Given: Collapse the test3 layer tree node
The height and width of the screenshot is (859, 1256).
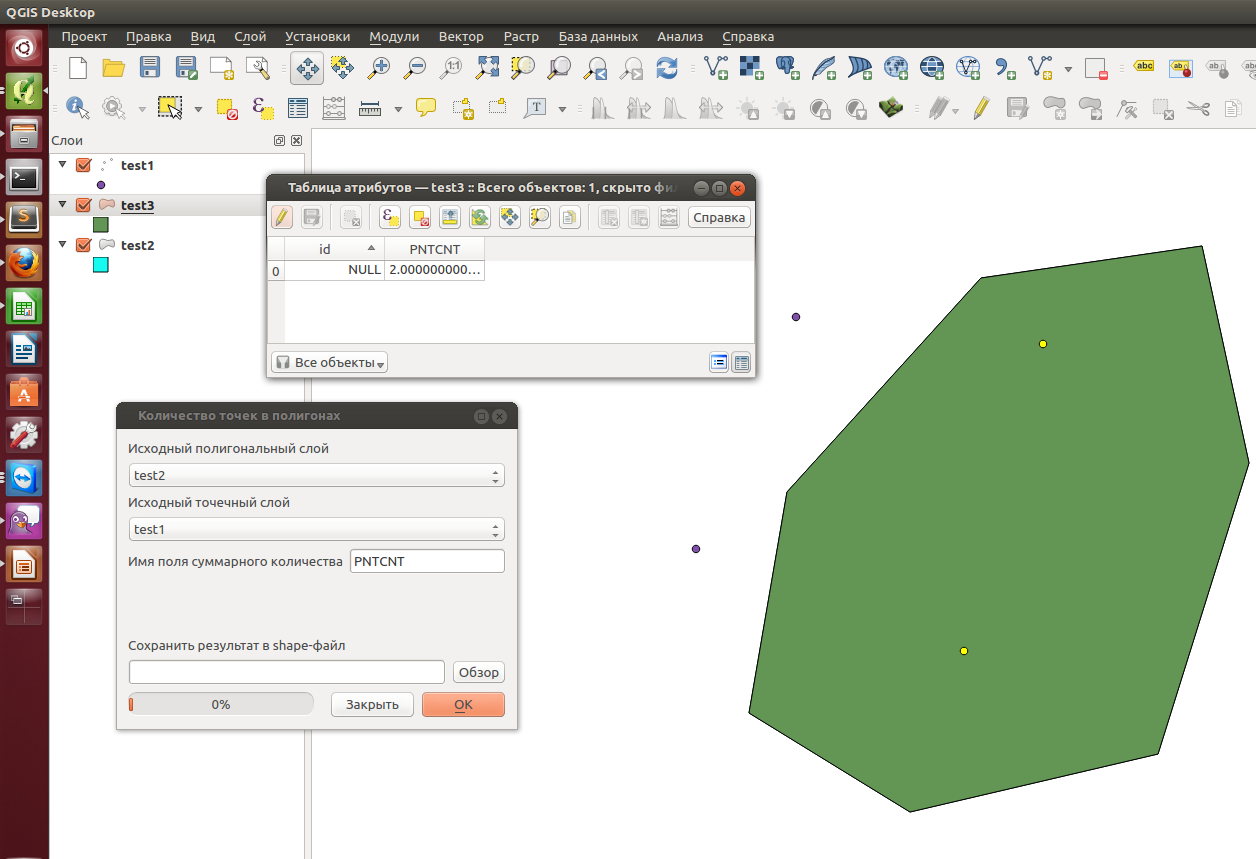Looking at the screenshot, I should (x=63, y=205).
